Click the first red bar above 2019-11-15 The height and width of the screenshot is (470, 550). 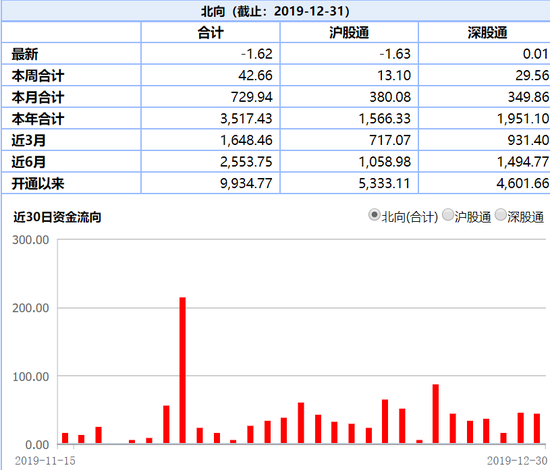[x=65, y=438]
